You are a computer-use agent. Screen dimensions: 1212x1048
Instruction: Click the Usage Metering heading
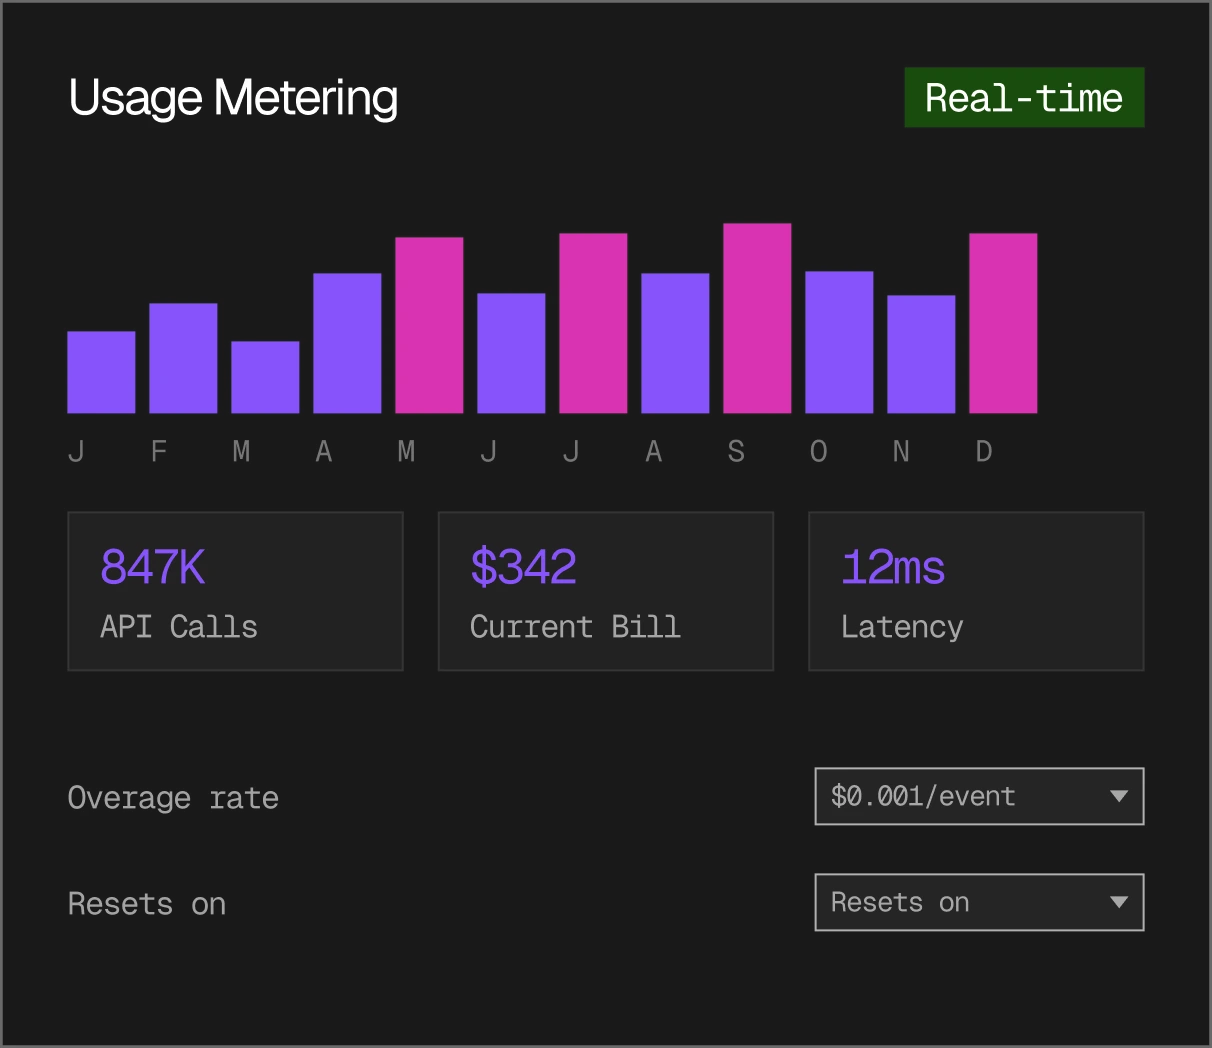pyautogui.click(x=233, y=98)
